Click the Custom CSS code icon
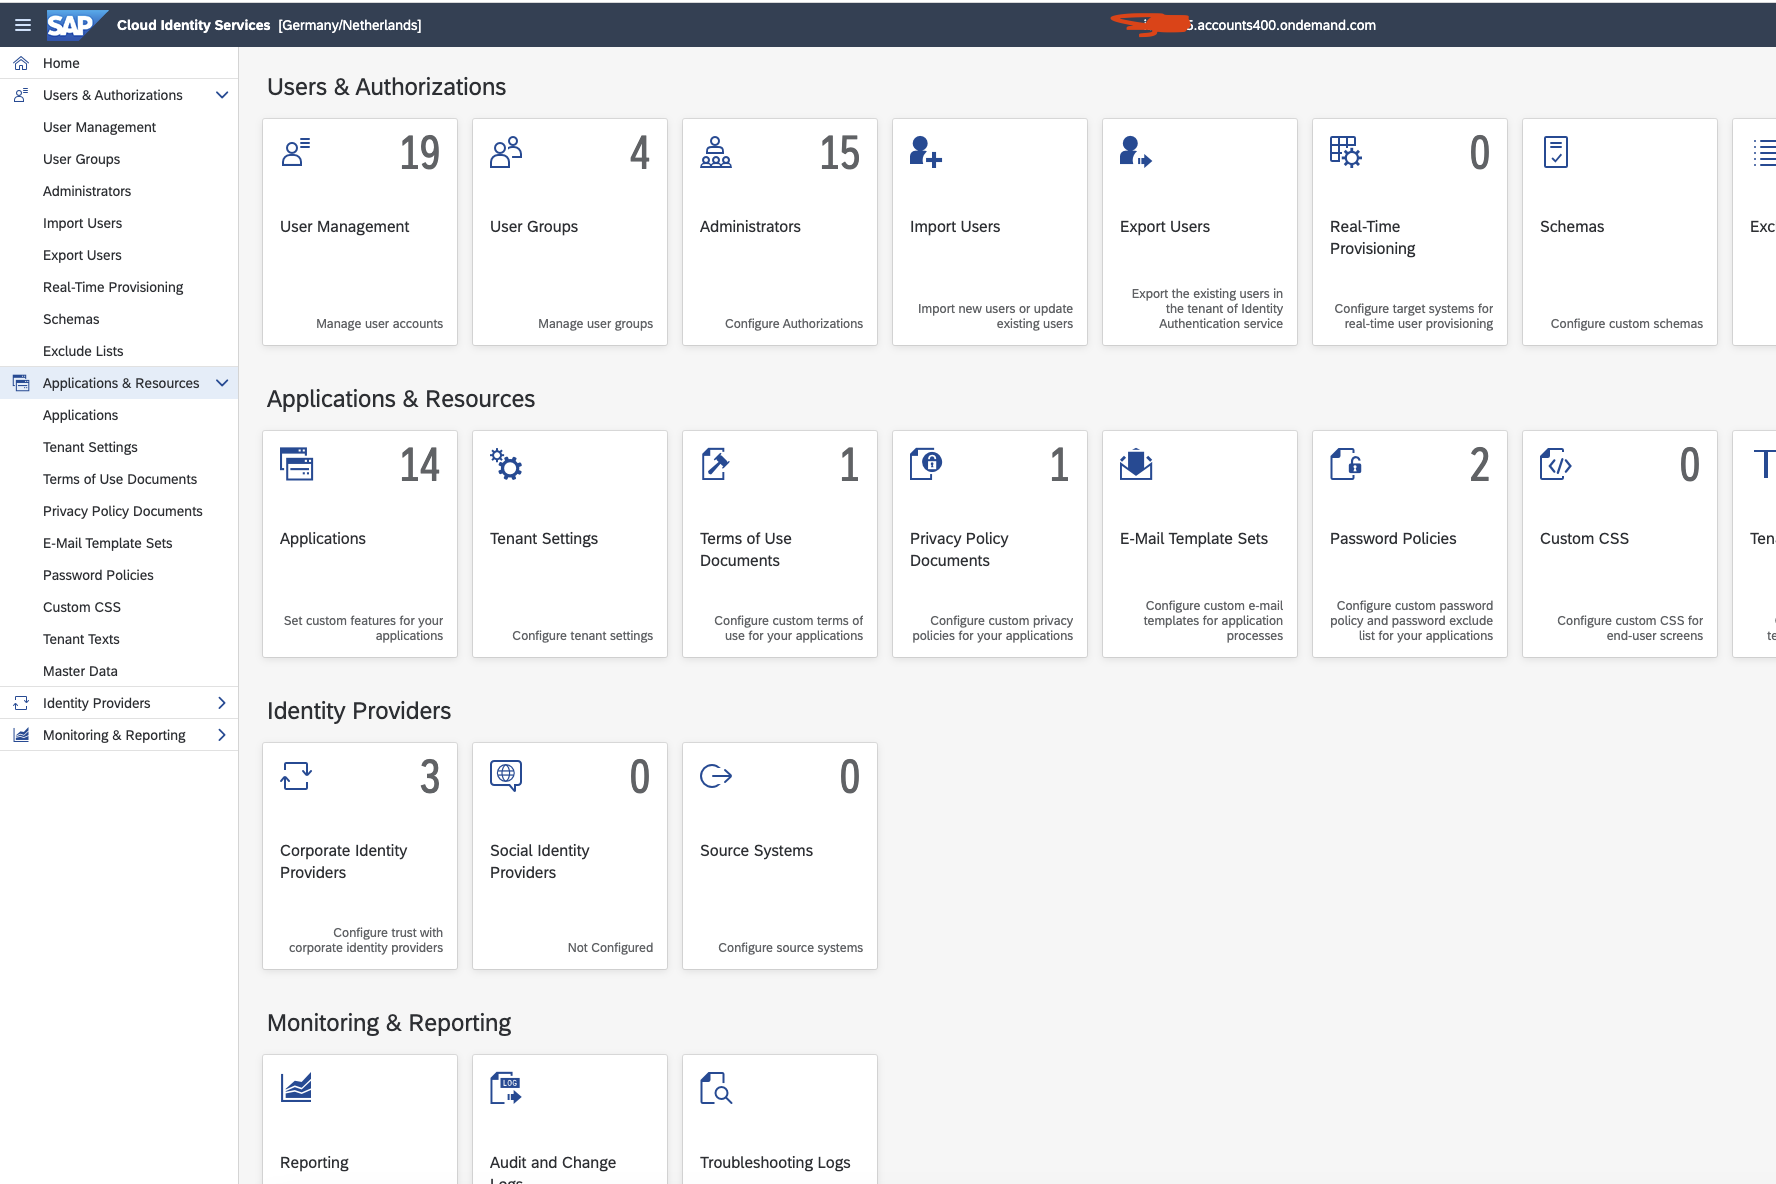1776x1184 pixels. (x=1556, y=464)
